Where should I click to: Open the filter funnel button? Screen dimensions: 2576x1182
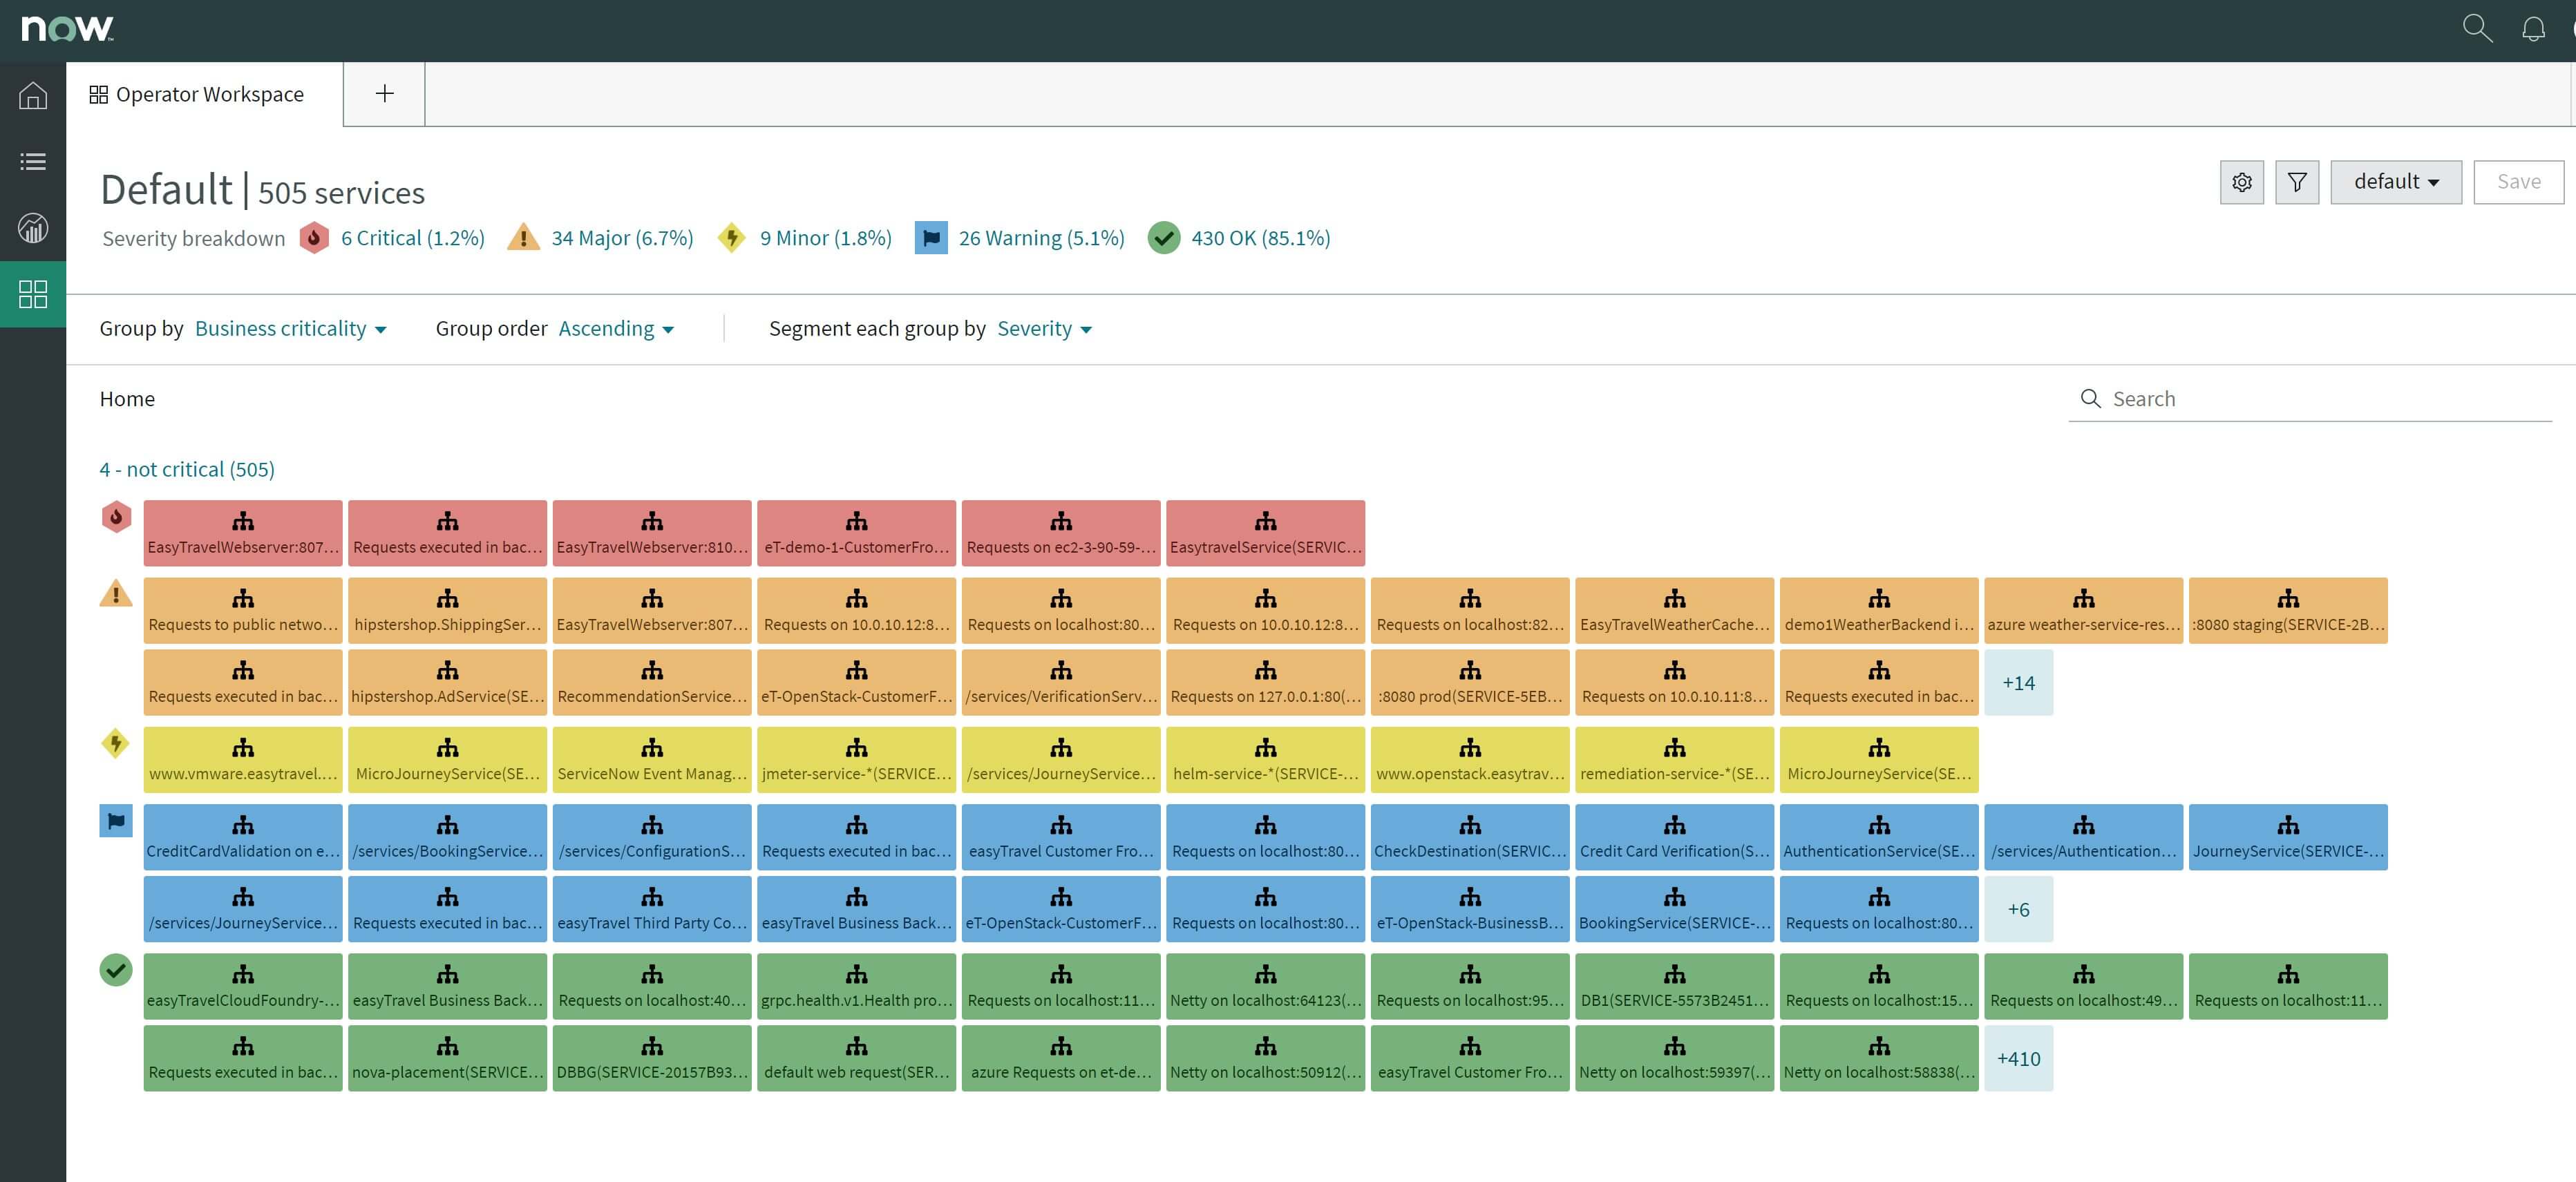pos(2297,182)
